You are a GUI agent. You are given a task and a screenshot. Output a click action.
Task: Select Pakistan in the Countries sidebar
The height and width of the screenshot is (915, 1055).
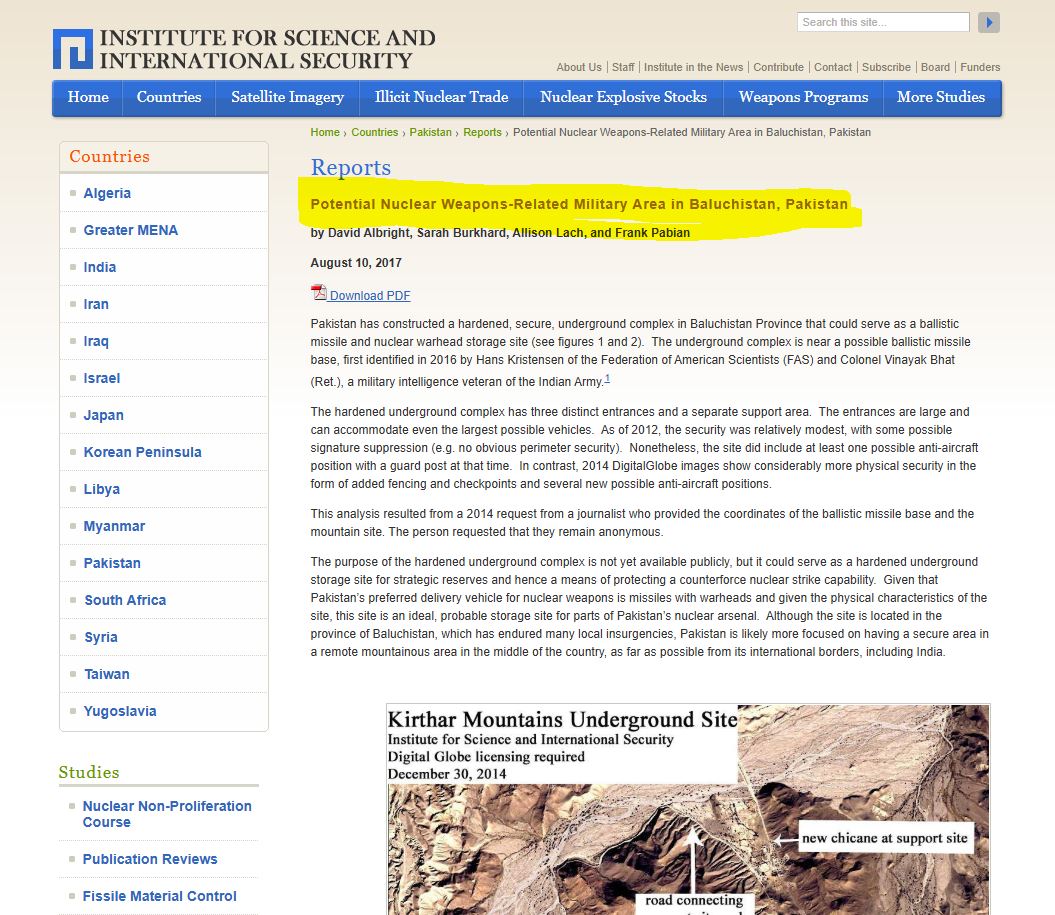click(x=112, y=563)
